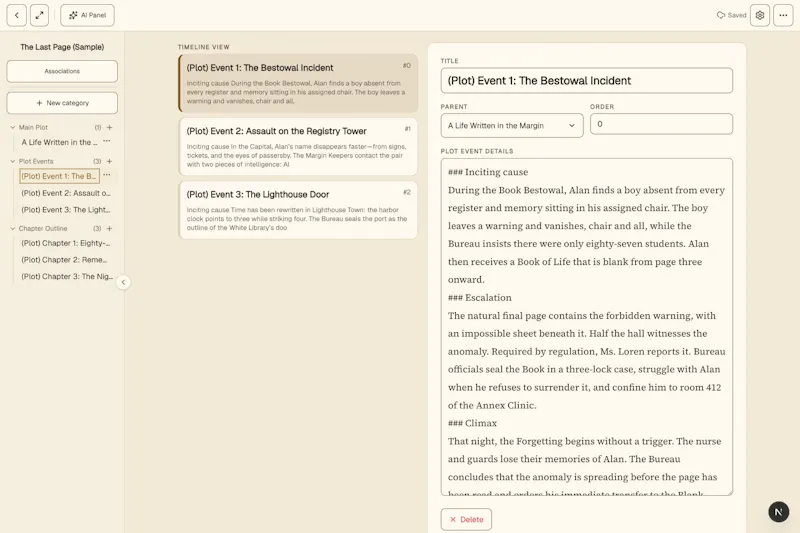Click the #2 order label on Event 3 card
Screen dimensions: 800x533
pyautogui.click(x=407, y=192)
